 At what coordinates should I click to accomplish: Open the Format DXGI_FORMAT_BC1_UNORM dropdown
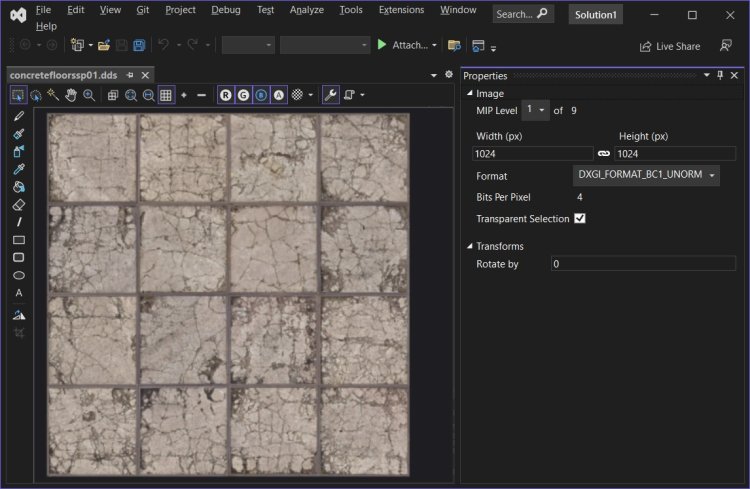pyautogui.click(x=647, y=176)
